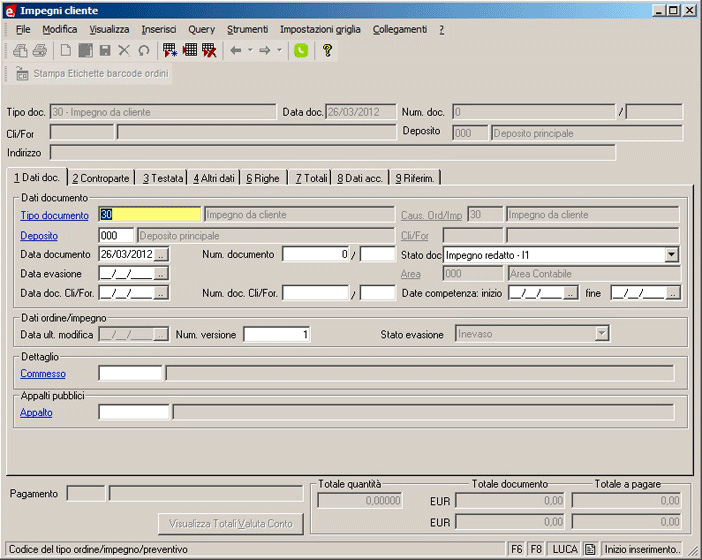Click Visualizza Totali Valuta Conto button
Screen dimensions: 702x560
click(x=231, y=523)
